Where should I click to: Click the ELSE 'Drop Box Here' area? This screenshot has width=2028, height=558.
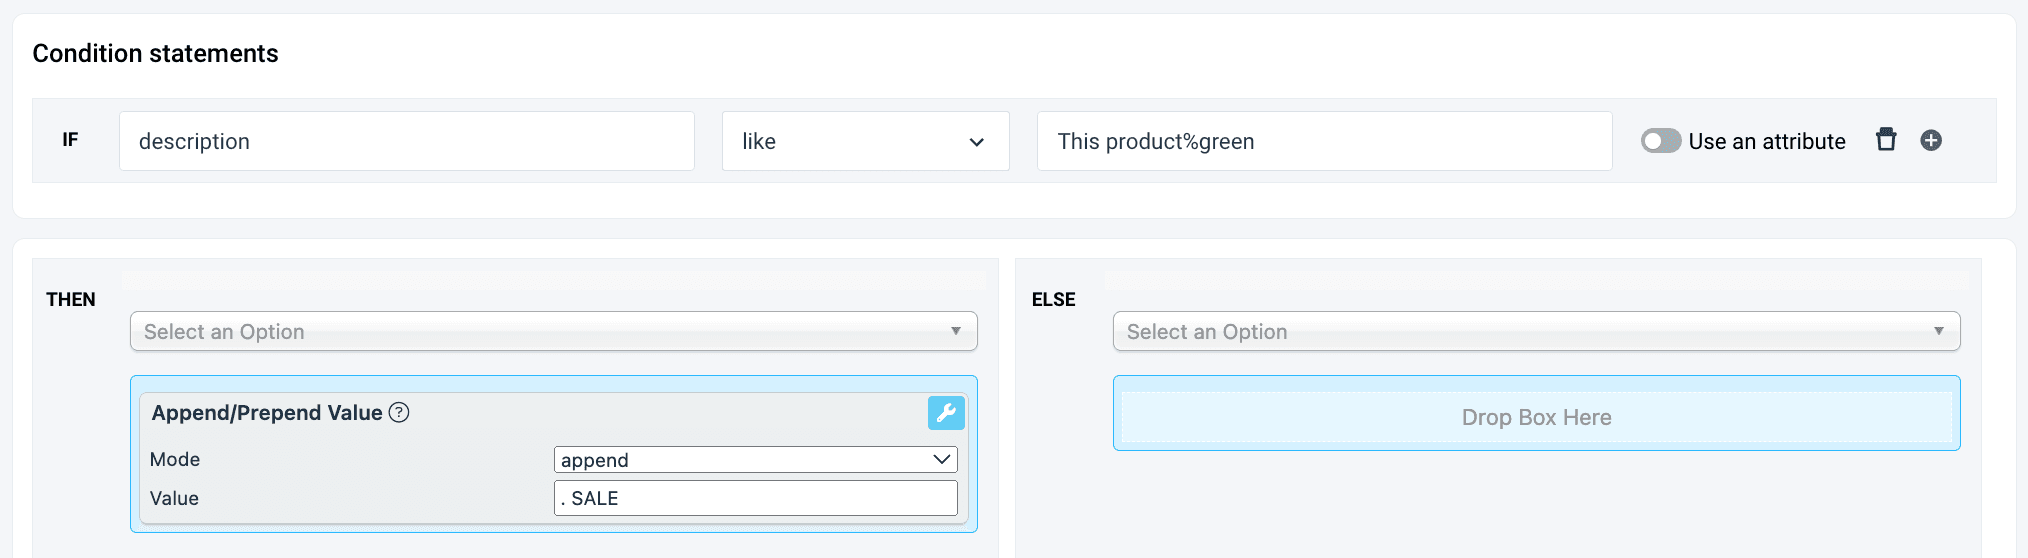tap(1536, 417)
